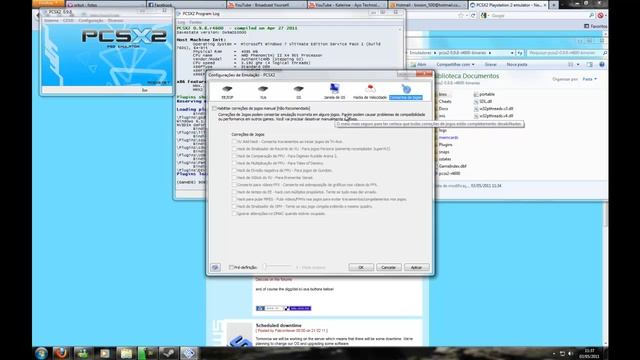Select the 'Cheats' folder

(x=445, y=101)
